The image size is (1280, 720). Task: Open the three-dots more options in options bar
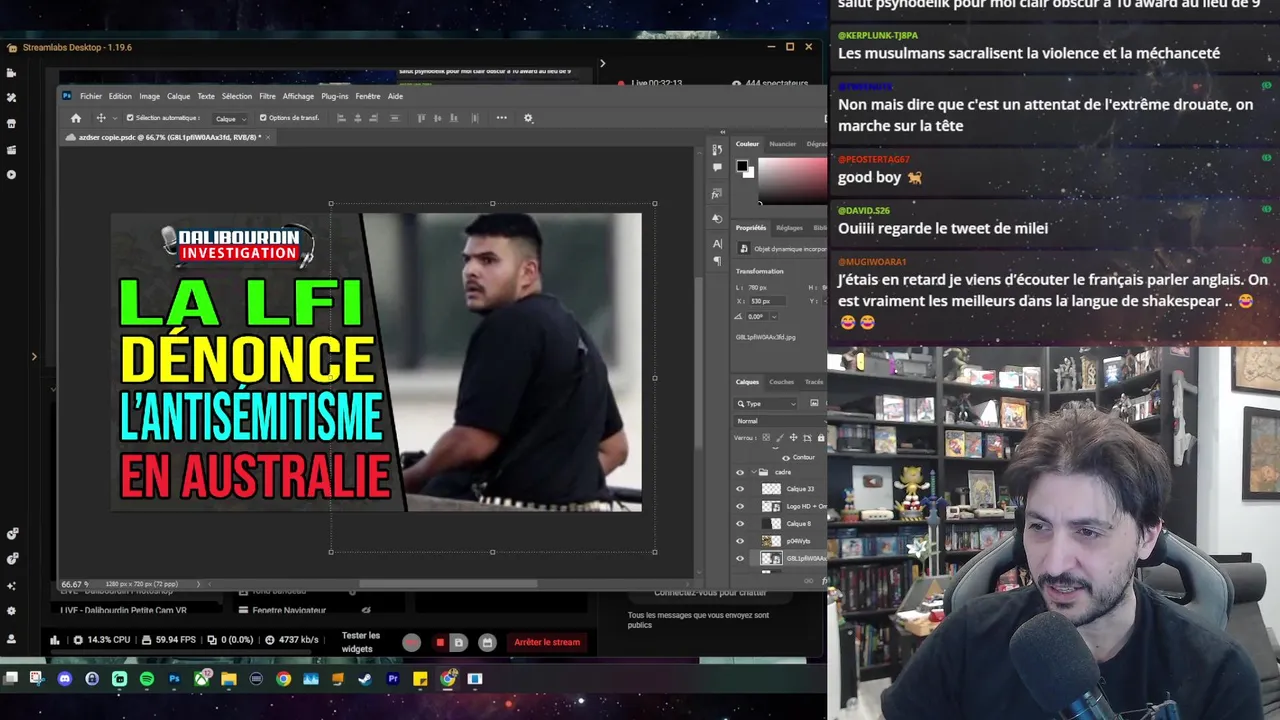coord(501,118)
